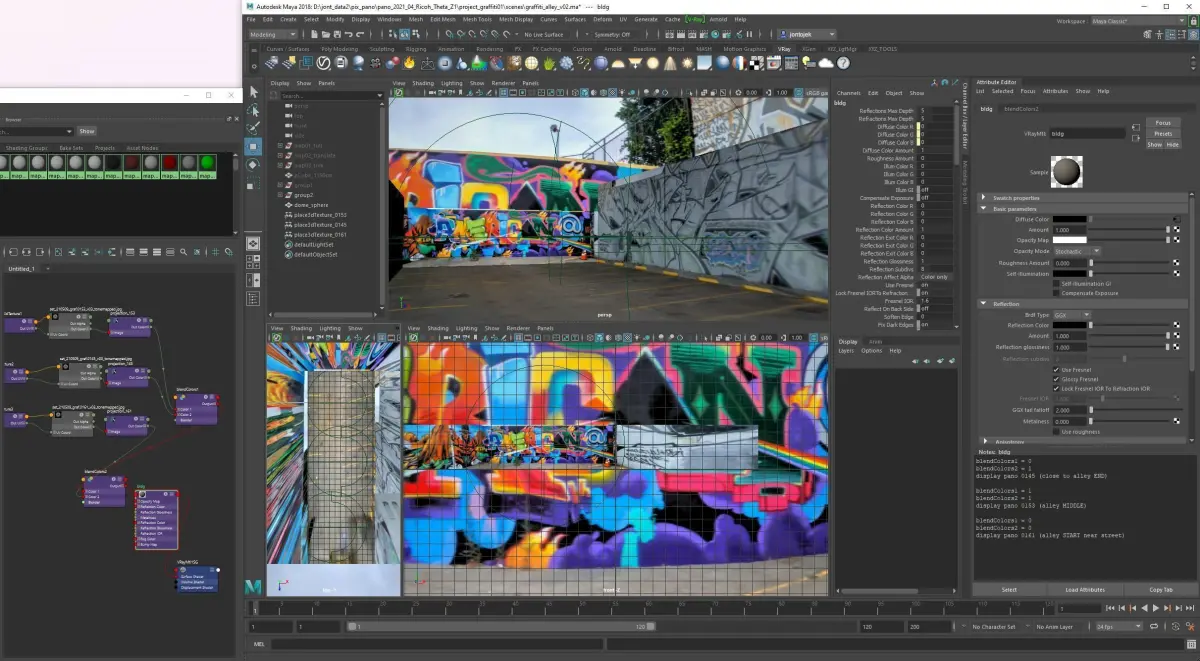
Task: Click the output connection icon beside VRayMtl name
Action: 1136,138
